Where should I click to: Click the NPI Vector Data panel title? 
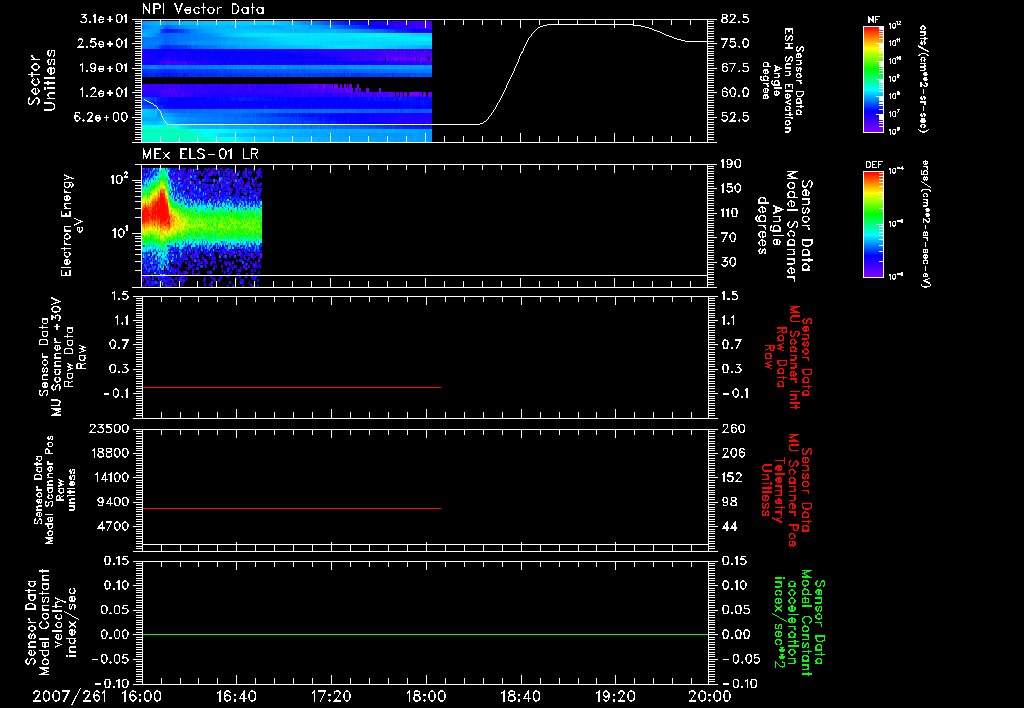pos(204,9)
